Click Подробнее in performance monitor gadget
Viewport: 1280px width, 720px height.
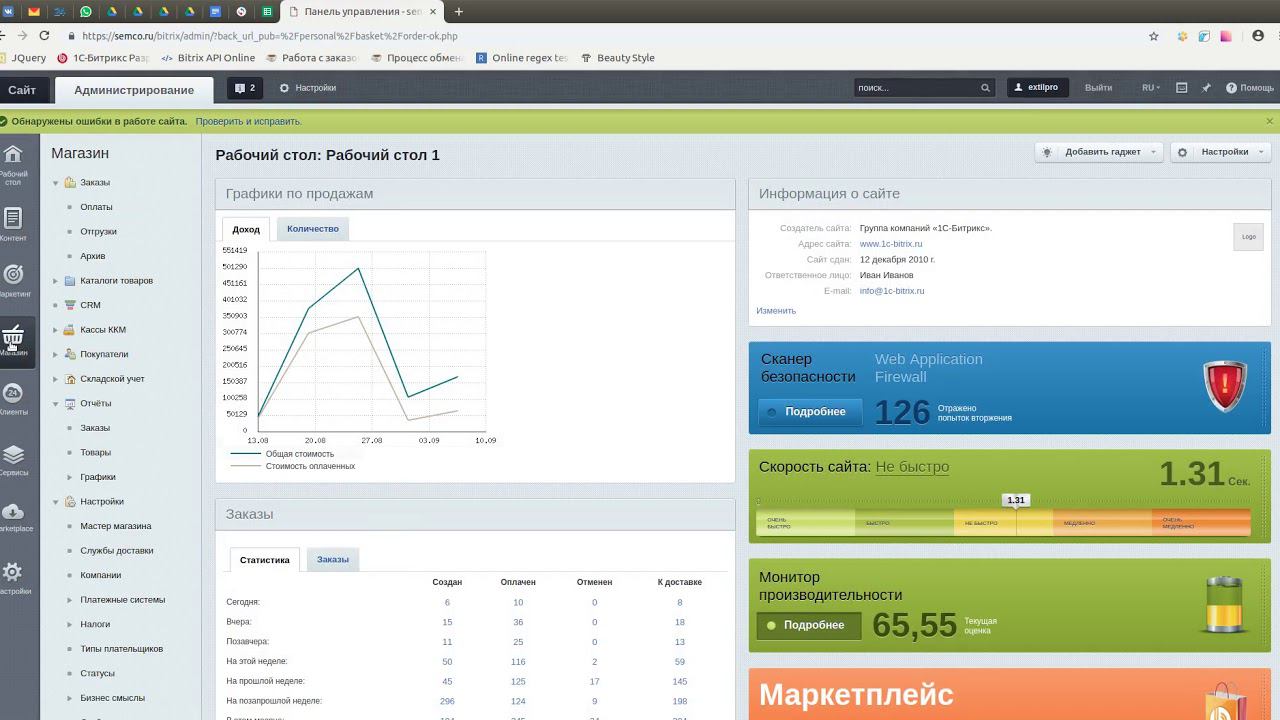(809, 625)
